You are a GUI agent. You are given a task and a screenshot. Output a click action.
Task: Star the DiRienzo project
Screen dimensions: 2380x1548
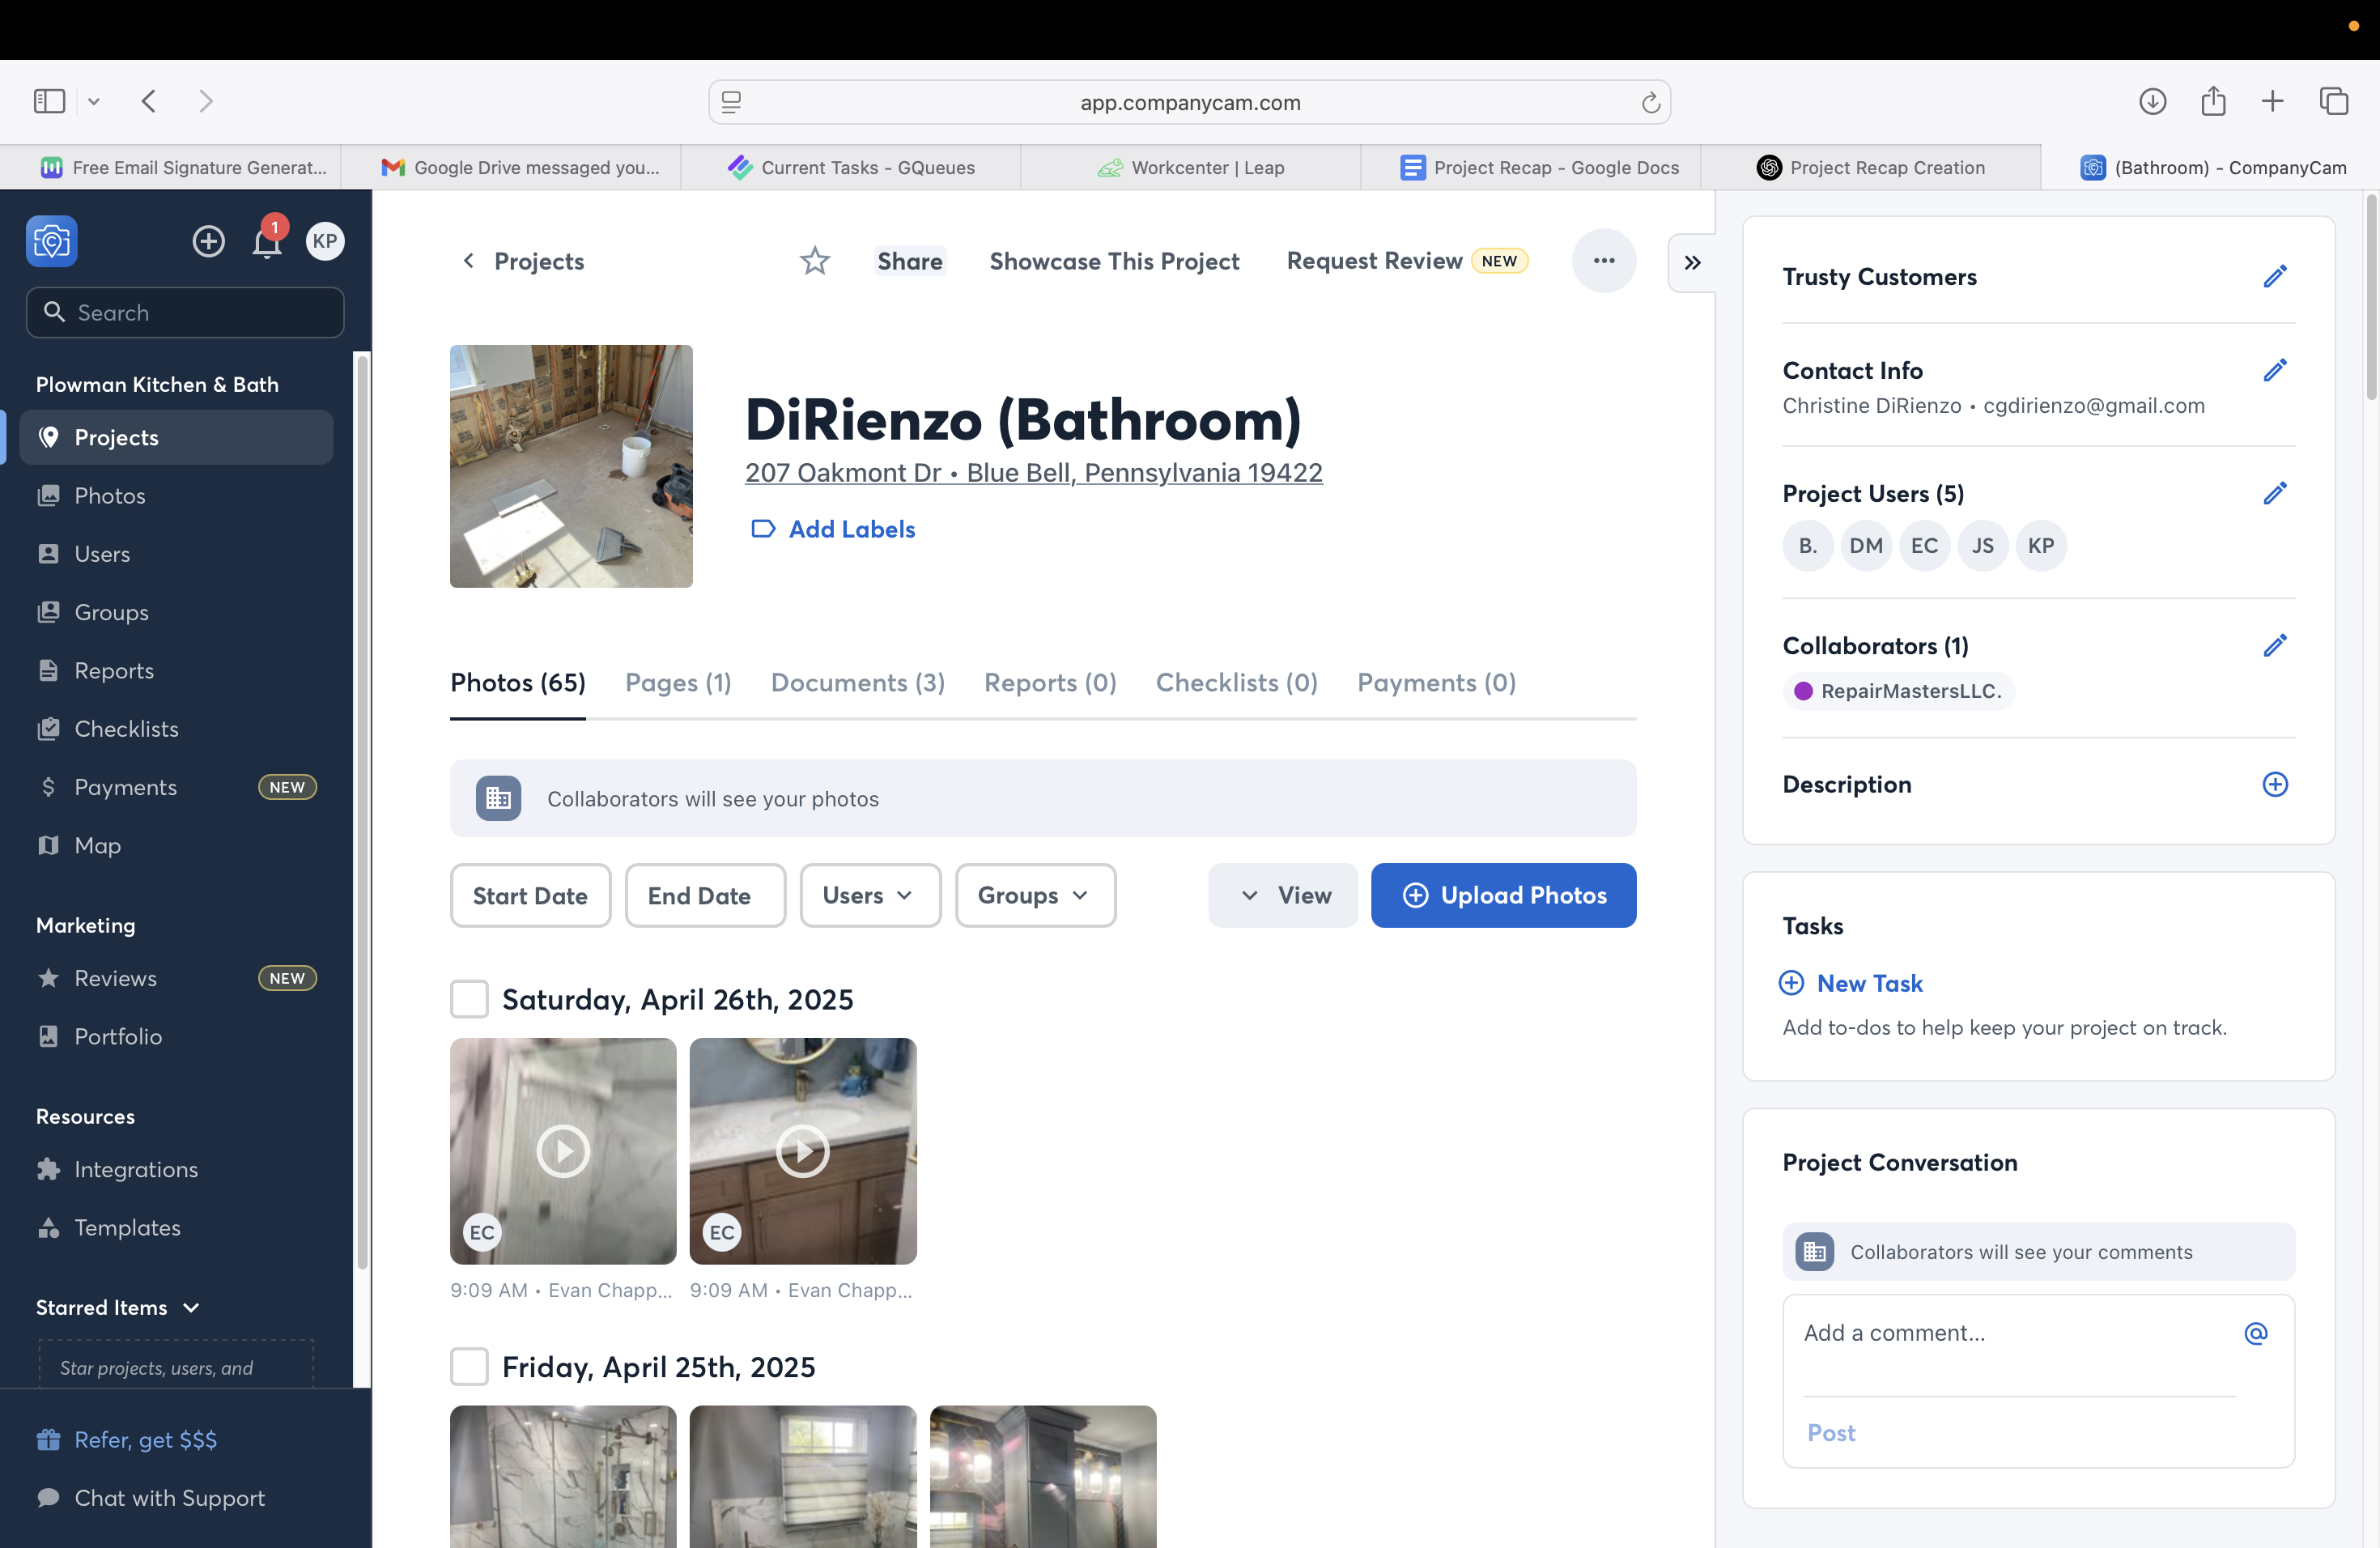[x=815, y=261]
